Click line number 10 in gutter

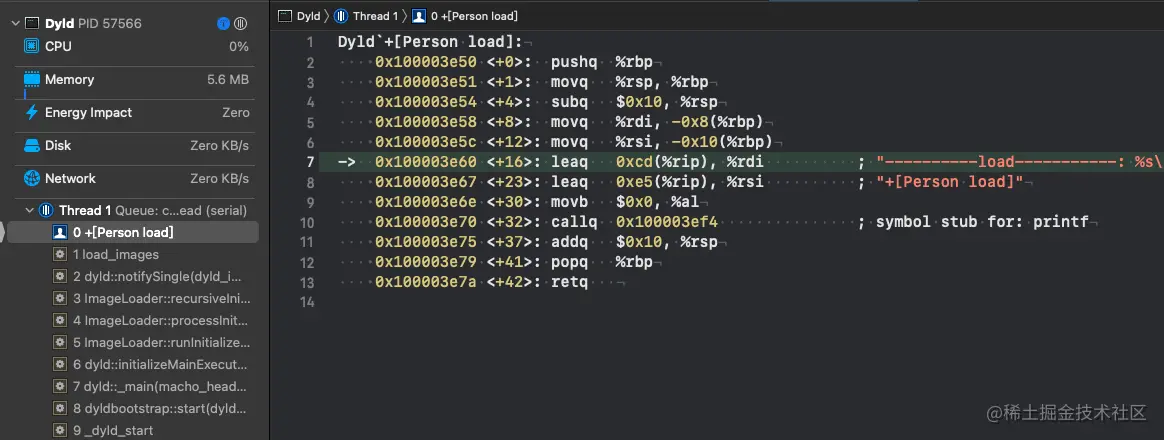pos(307,223)
